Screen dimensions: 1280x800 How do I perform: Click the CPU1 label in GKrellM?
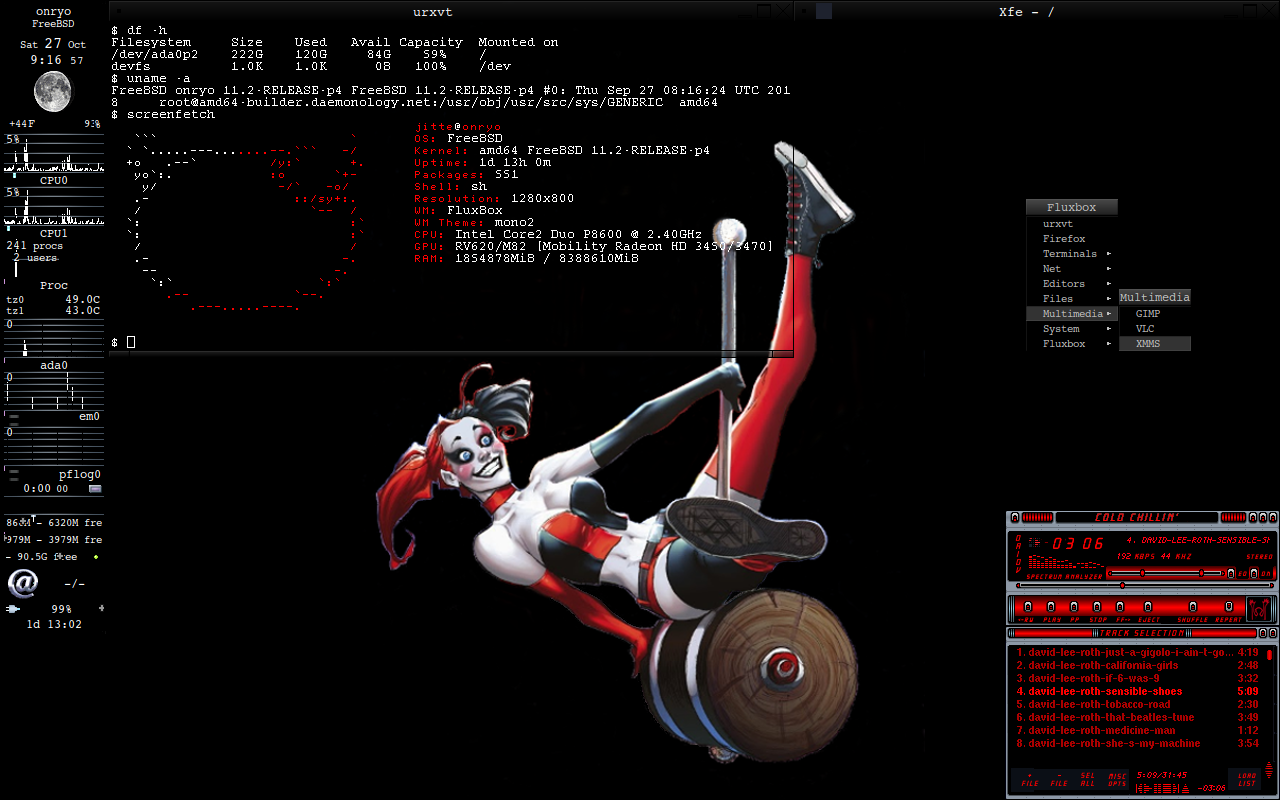click(x=54, y=233)
